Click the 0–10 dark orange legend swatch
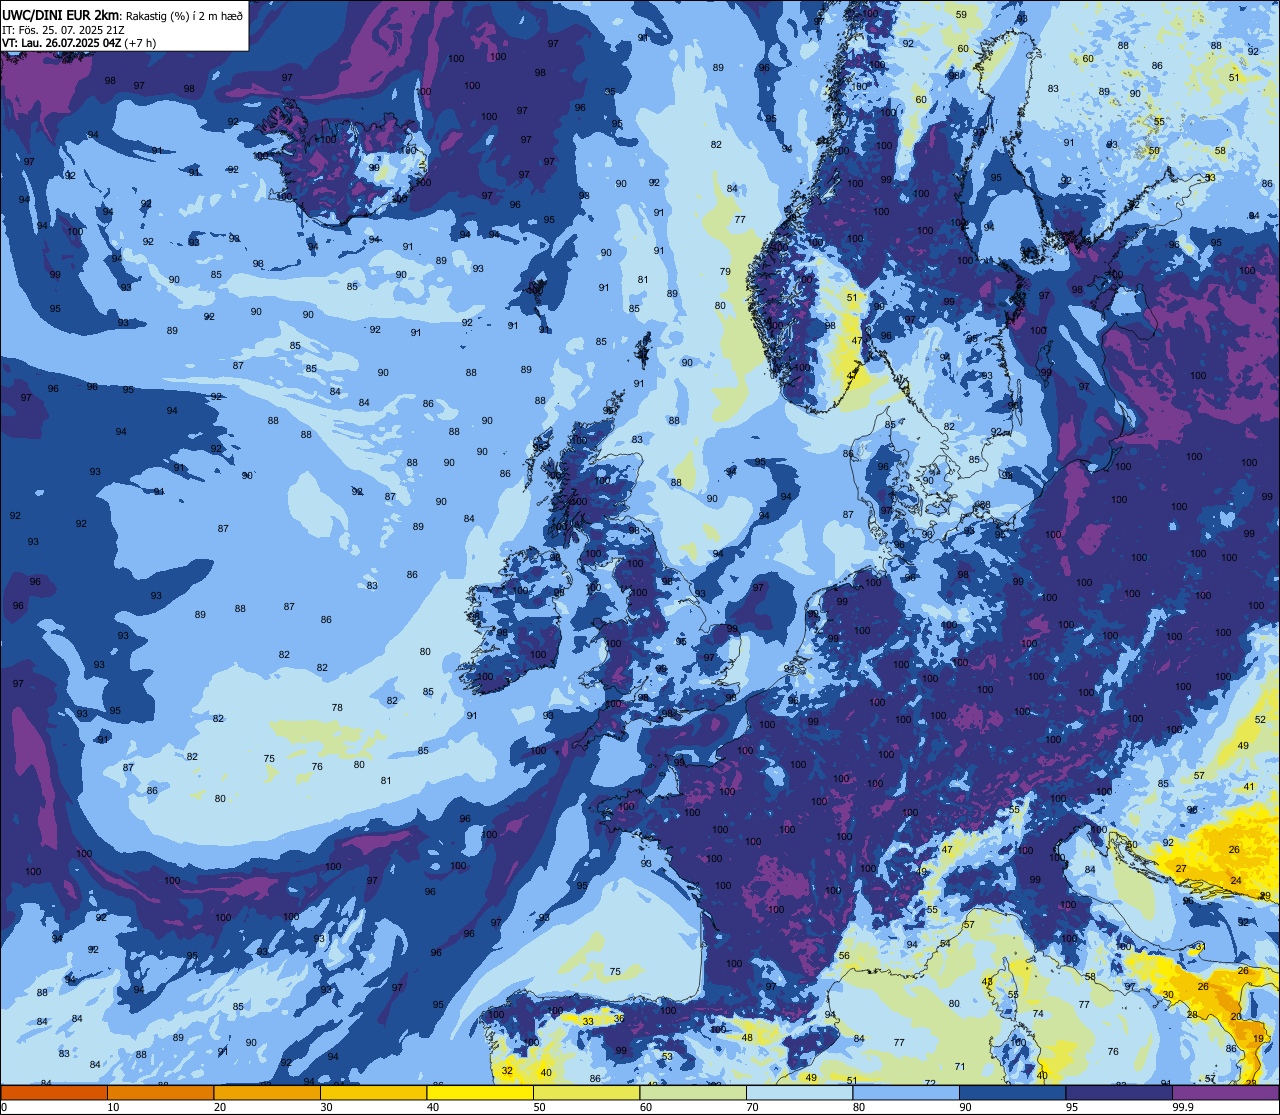Screen dimensions: 1280x1115 pos(54,1093)
